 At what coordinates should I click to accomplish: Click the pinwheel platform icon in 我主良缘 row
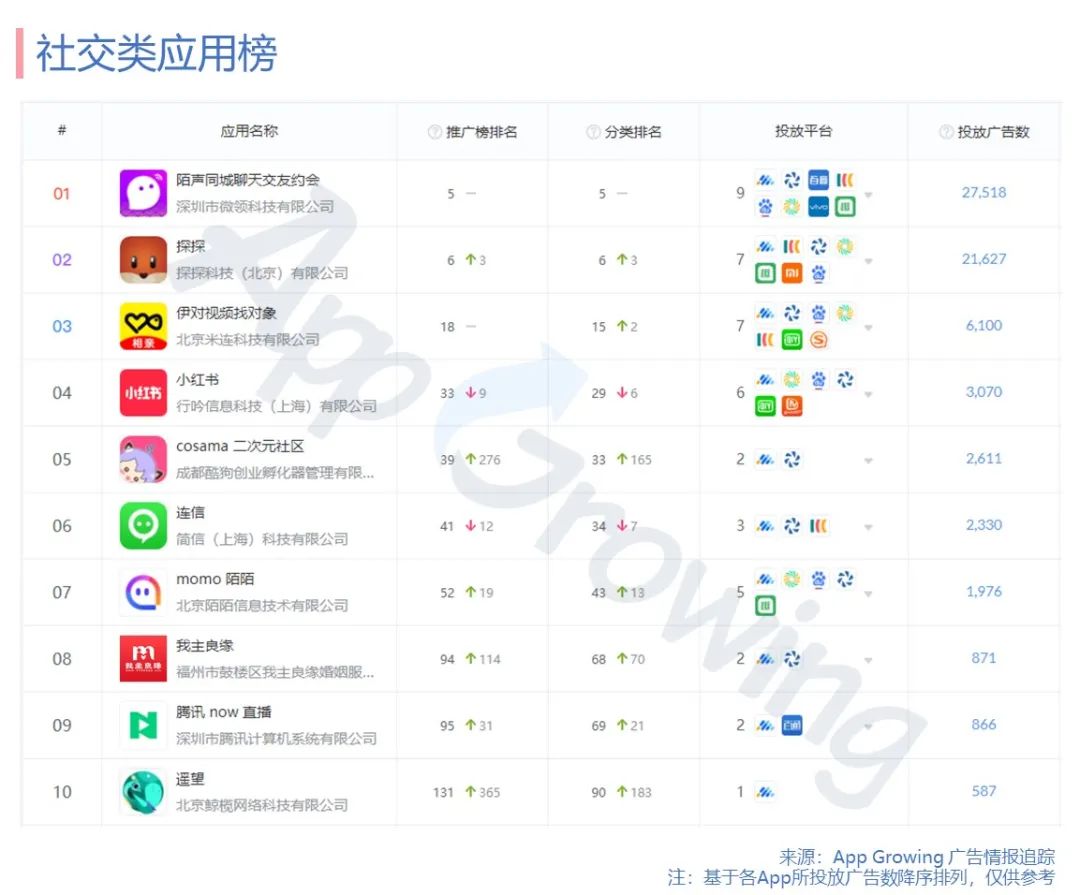(x=792, y=659)
